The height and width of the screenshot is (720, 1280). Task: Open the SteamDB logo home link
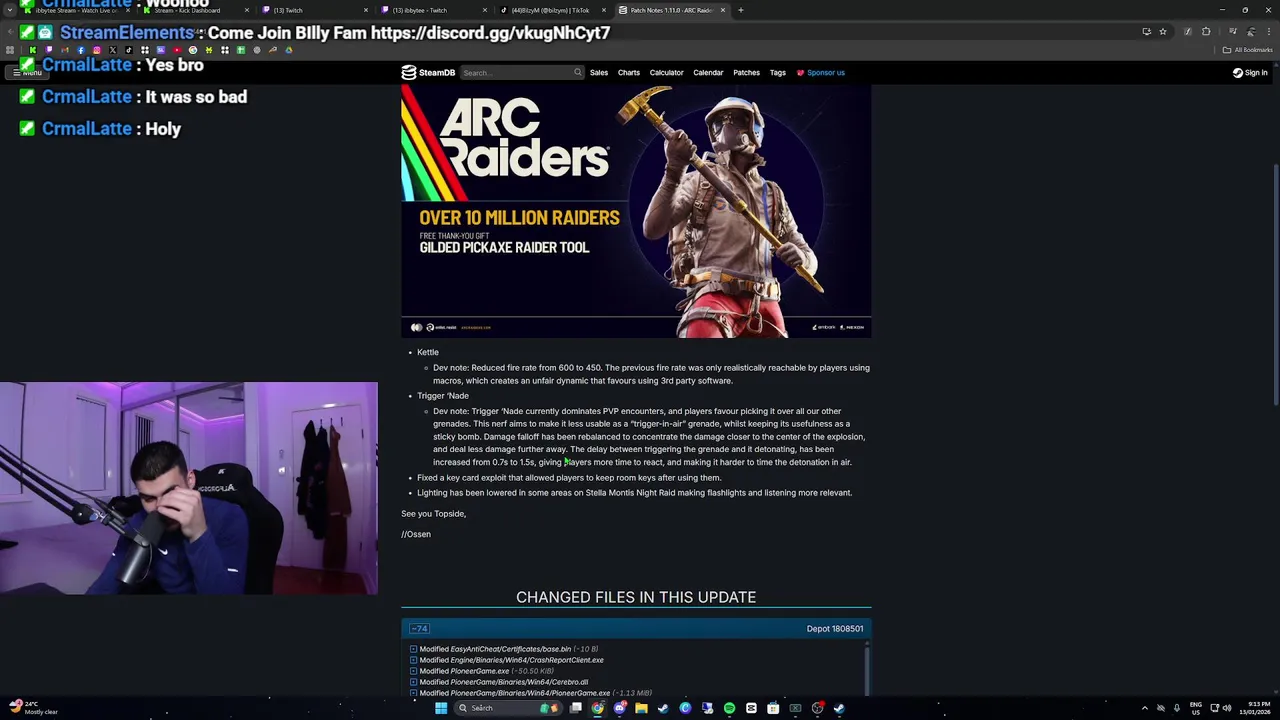(x=428, y=72)
